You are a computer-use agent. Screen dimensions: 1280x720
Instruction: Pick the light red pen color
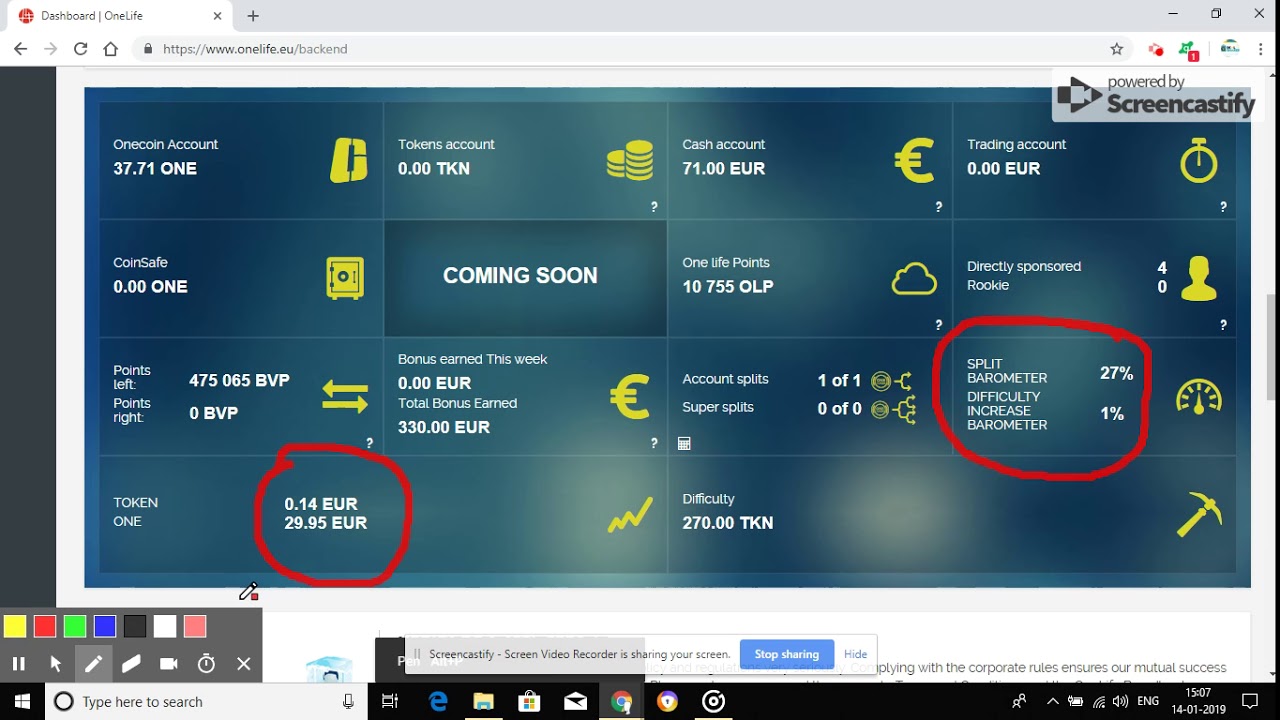tap(195, 627)
